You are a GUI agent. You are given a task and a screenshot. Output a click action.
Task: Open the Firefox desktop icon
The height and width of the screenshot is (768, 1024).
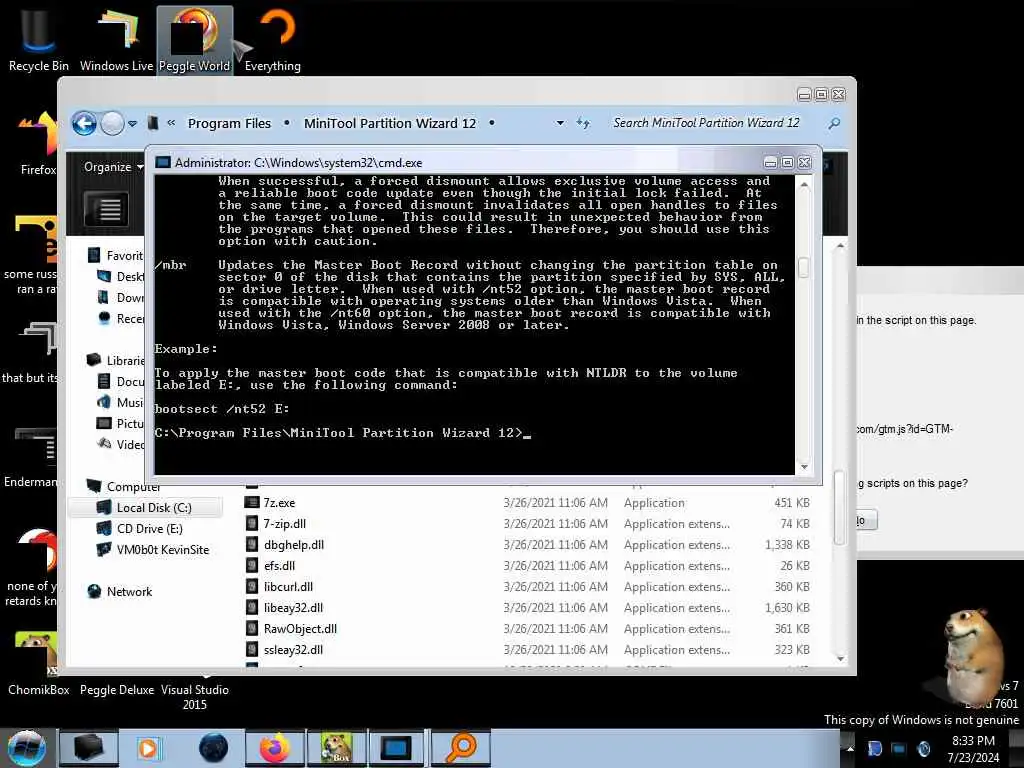(x=38, y=144)
